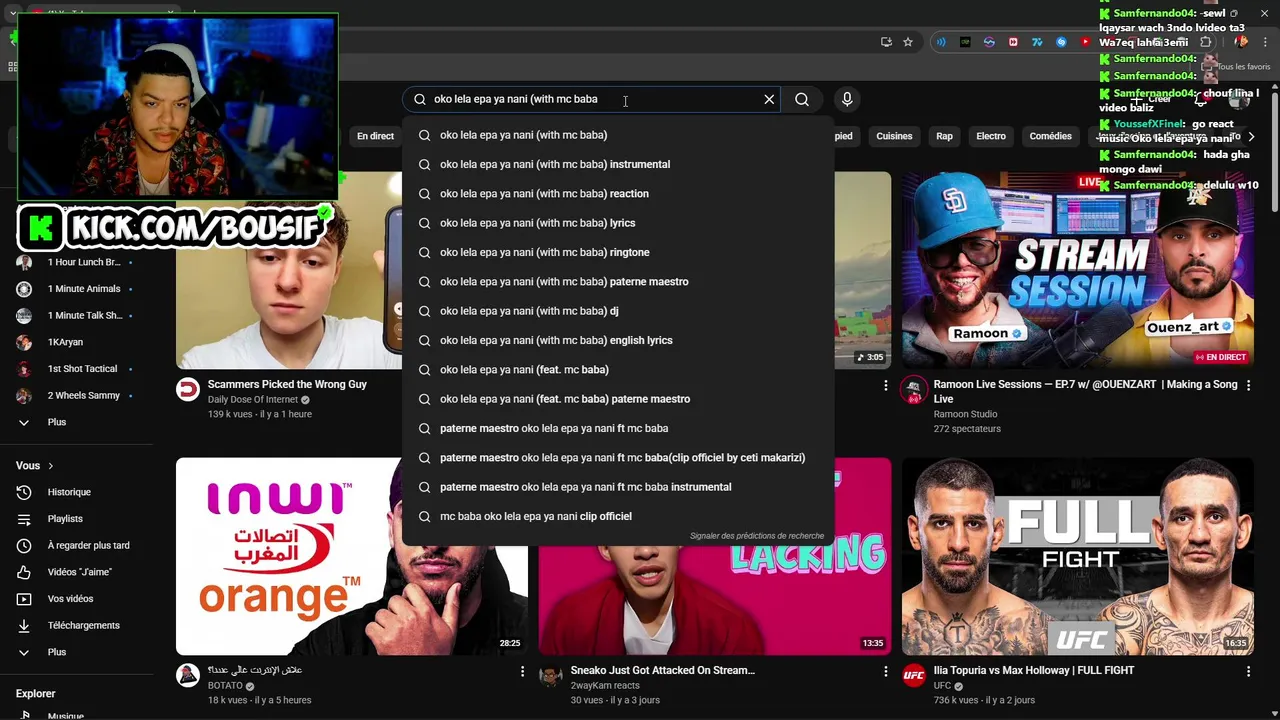Open the '1st Shot Tactical' subscription channel

coord(76,369)
